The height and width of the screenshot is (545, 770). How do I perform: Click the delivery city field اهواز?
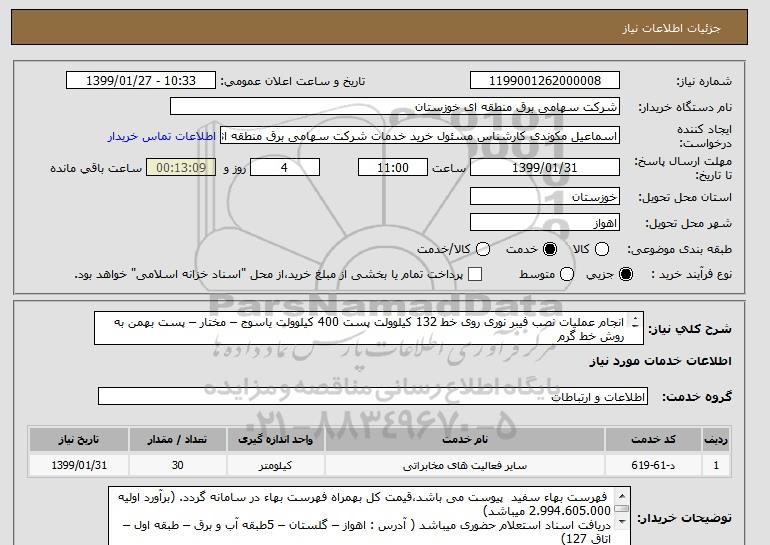pyautogui.click(x=545, y=222)
